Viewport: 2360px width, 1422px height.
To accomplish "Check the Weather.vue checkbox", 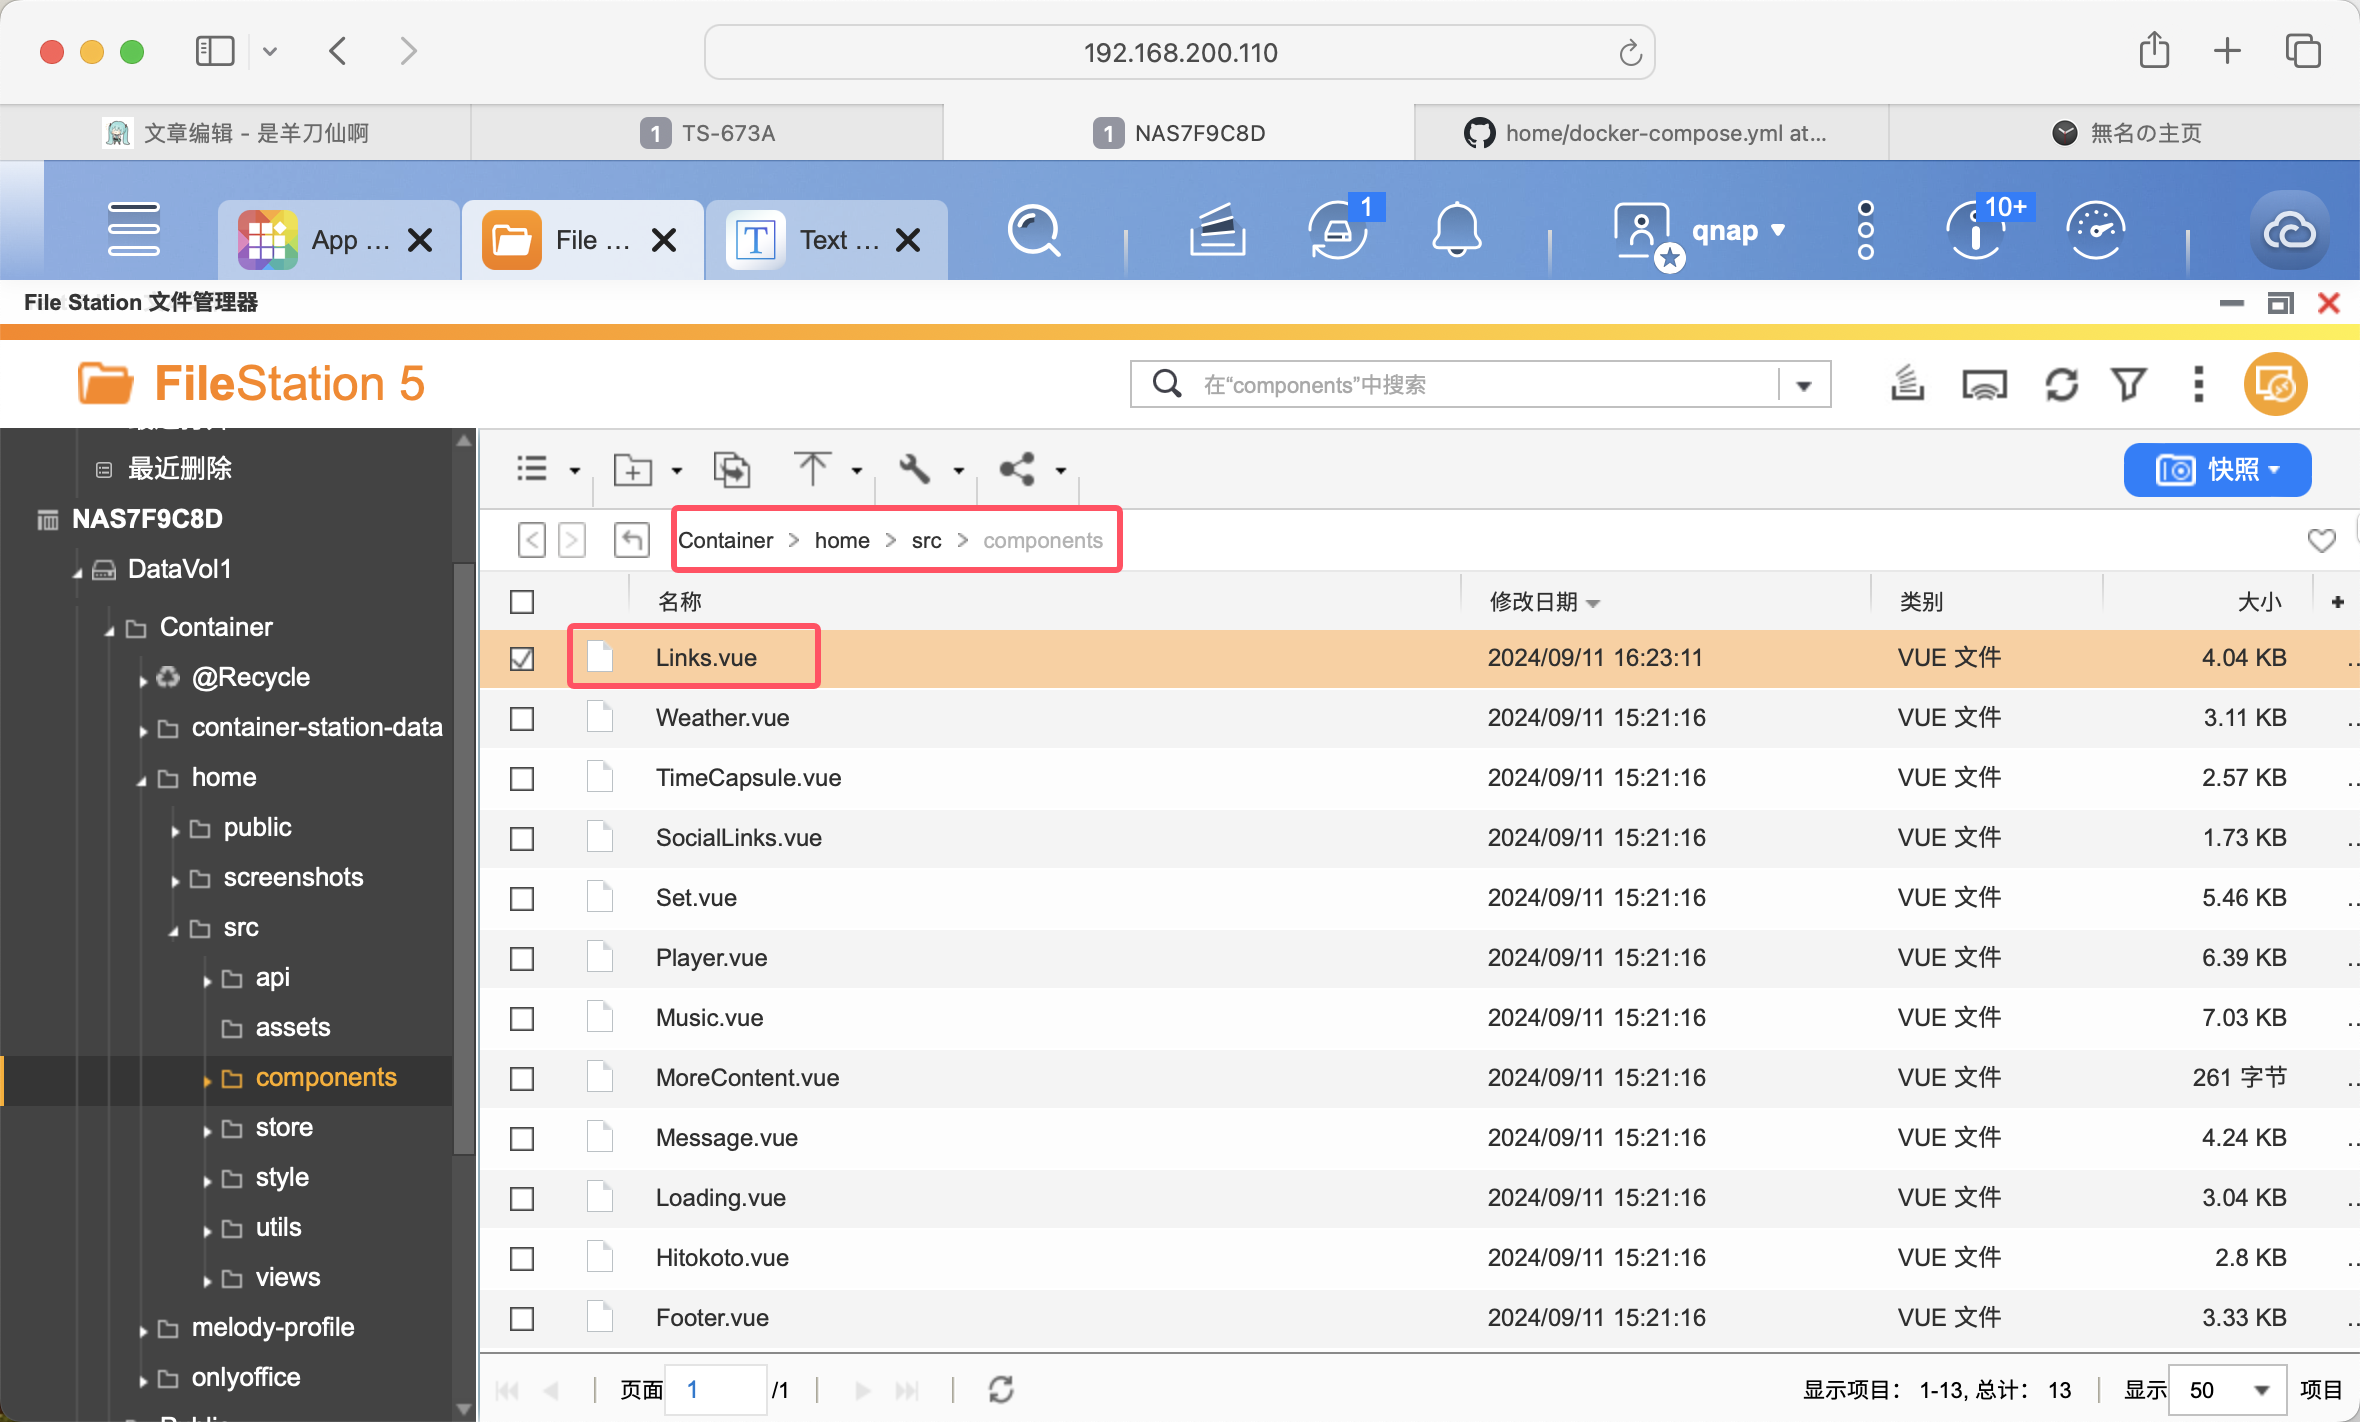I will [522, 719].
